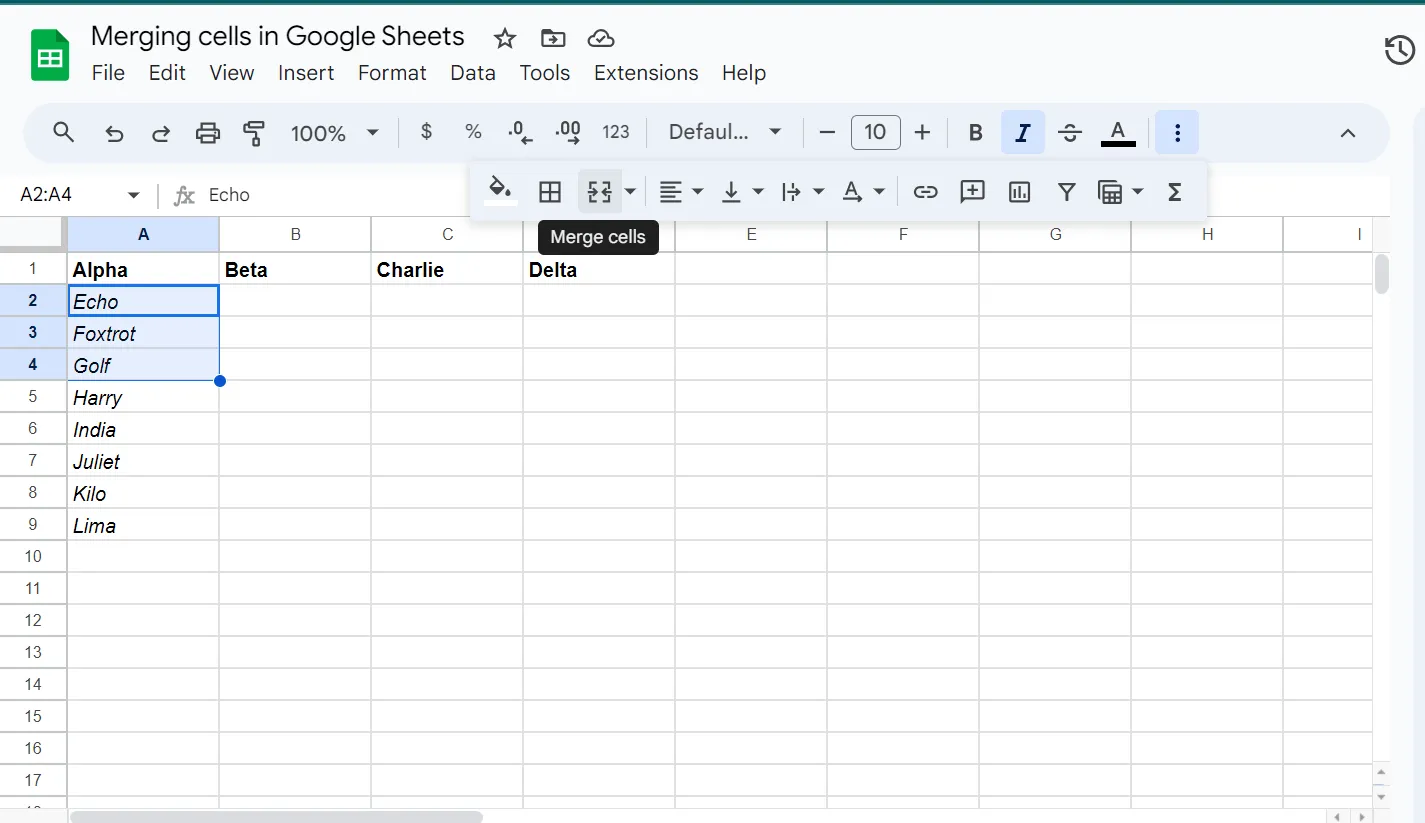Open the functions sigma menu
This screenshot has width=1425, height=823.
point(1175,191)
